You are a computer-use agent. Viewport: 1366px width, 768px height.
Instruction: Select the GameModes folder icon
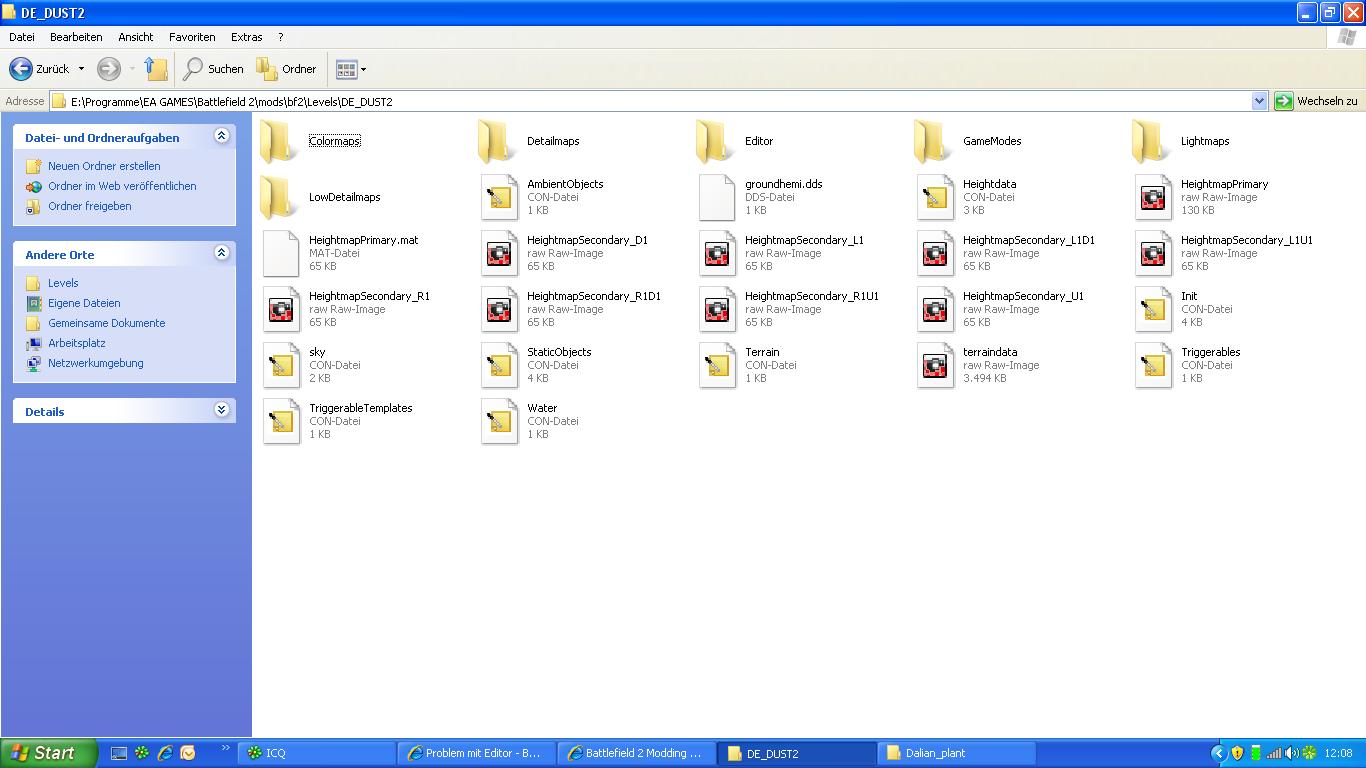(933, 141)
